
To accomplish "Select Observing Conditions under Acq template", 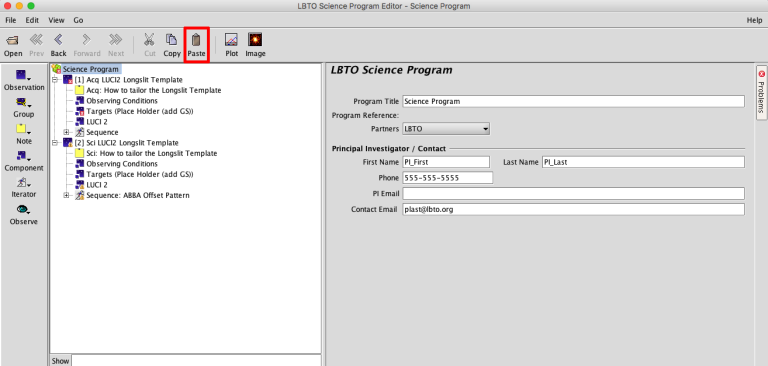I will pyautogui.click(x=122, y=100).
